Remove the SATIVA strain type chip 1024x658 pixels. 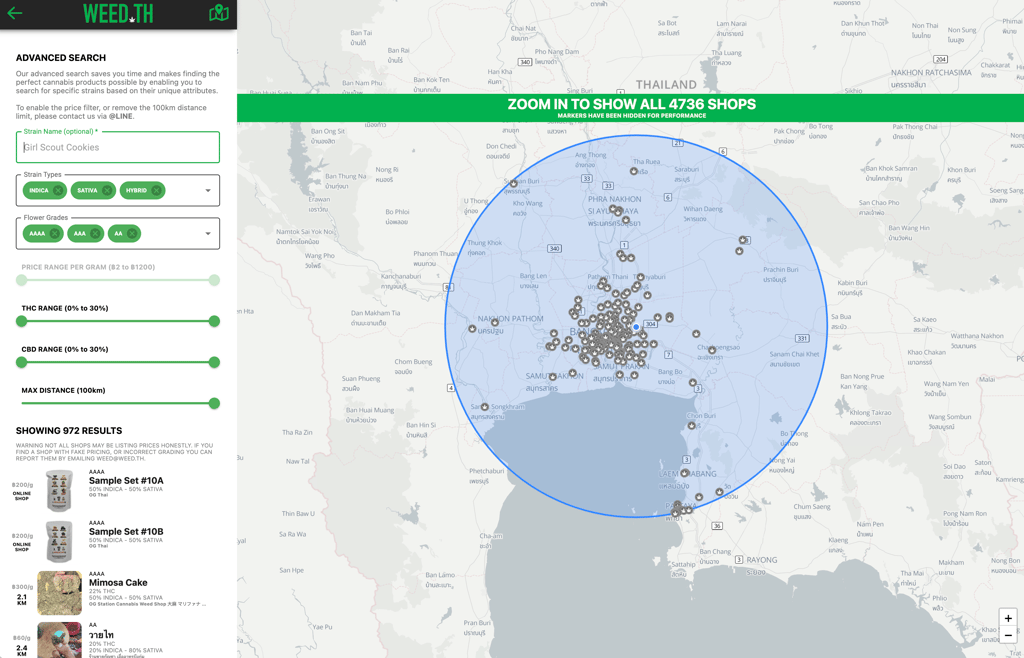pos(107,191)
